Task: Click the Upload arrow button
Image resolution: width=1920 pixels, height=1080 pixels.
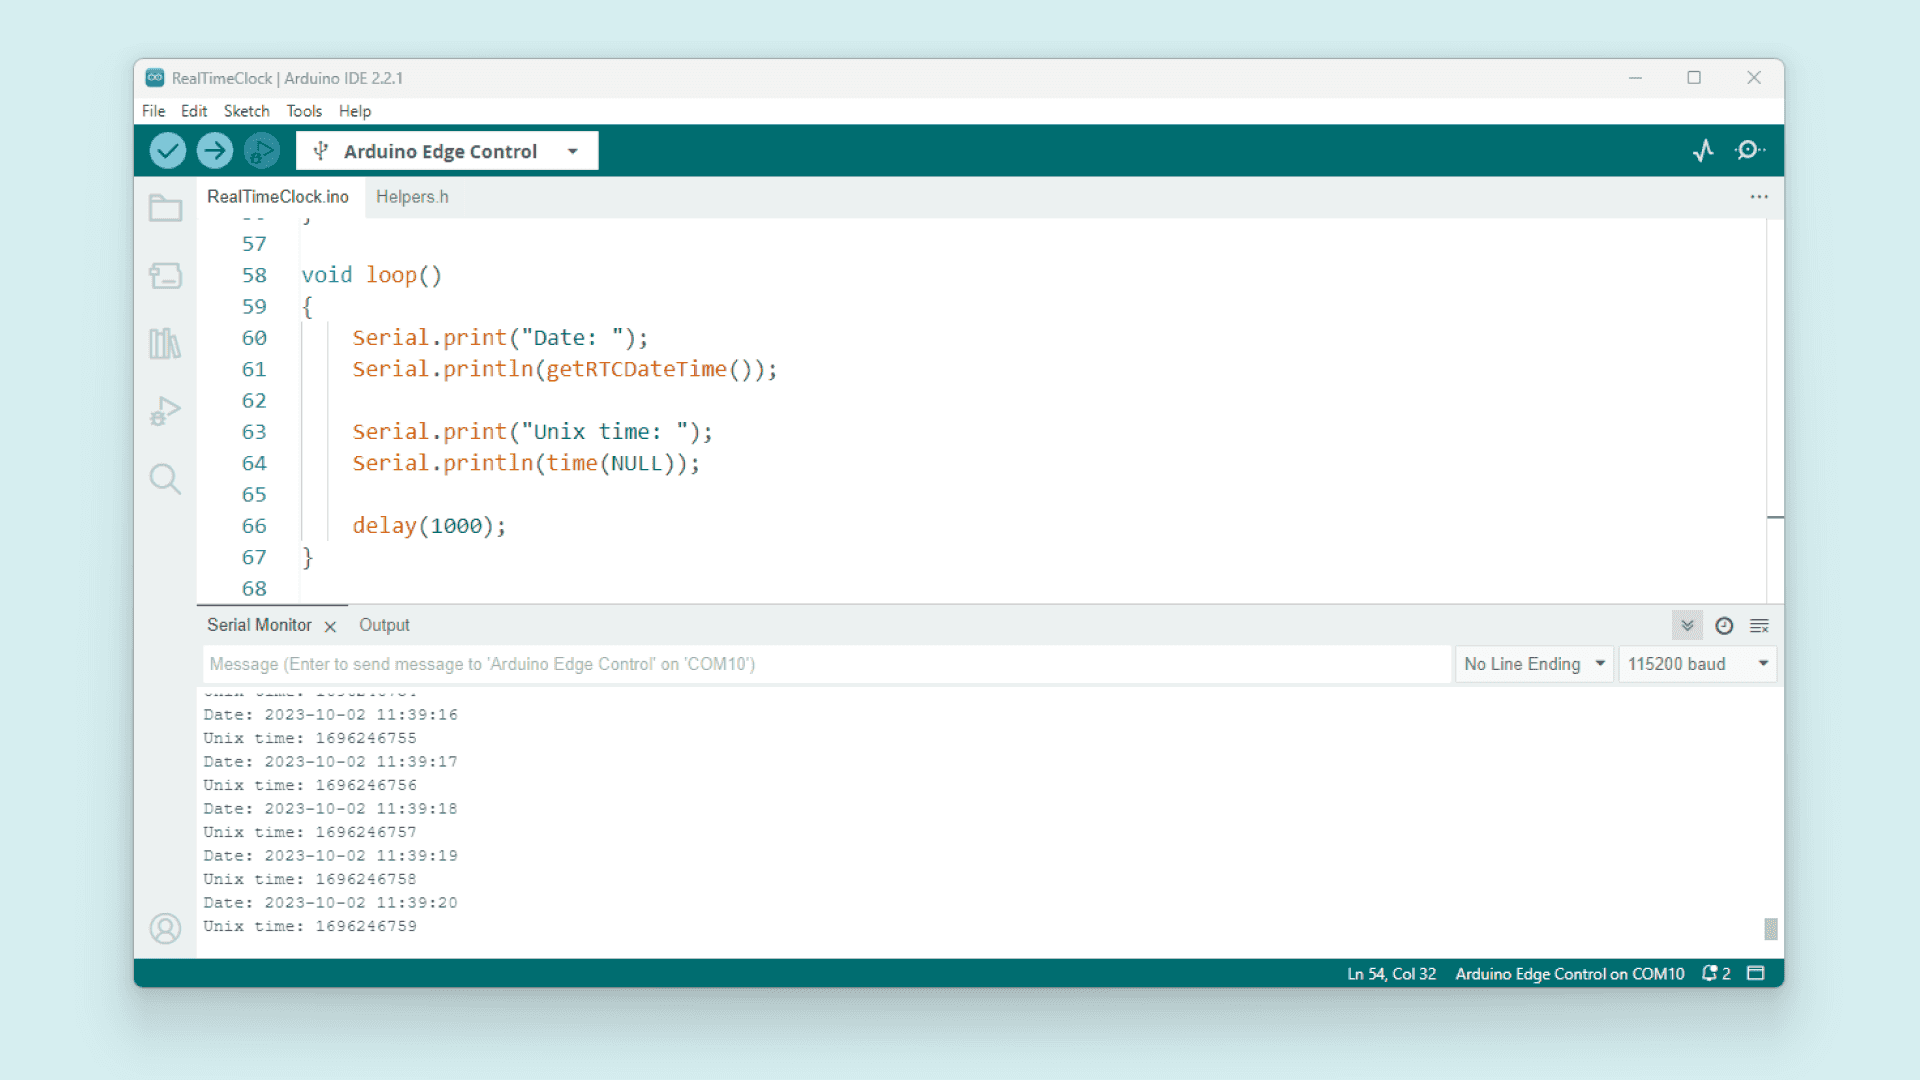Action: pyautogui.click(x=214, y=151)
